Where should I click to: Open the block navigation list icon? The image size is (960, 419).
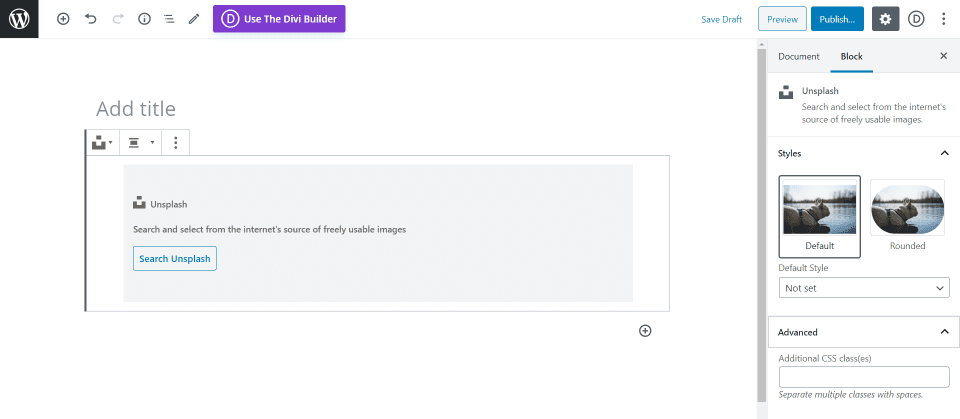pos(169,19)
